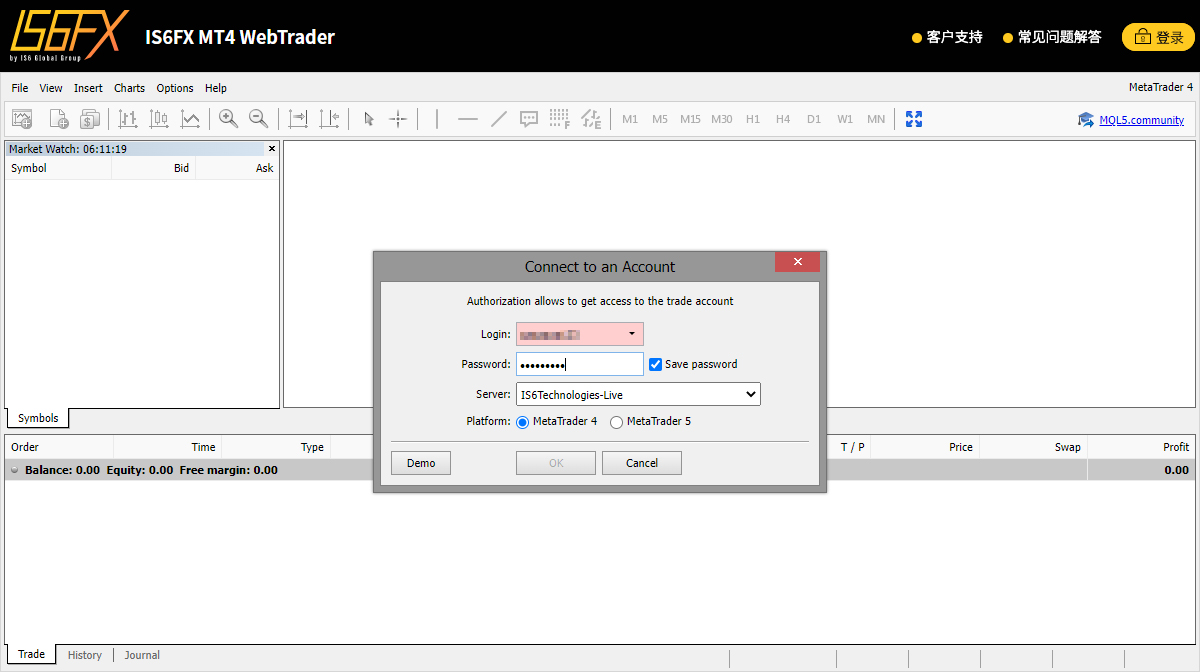1200x672 pixels.
Task: Select H1 timeframe
Action: (753, 119)
